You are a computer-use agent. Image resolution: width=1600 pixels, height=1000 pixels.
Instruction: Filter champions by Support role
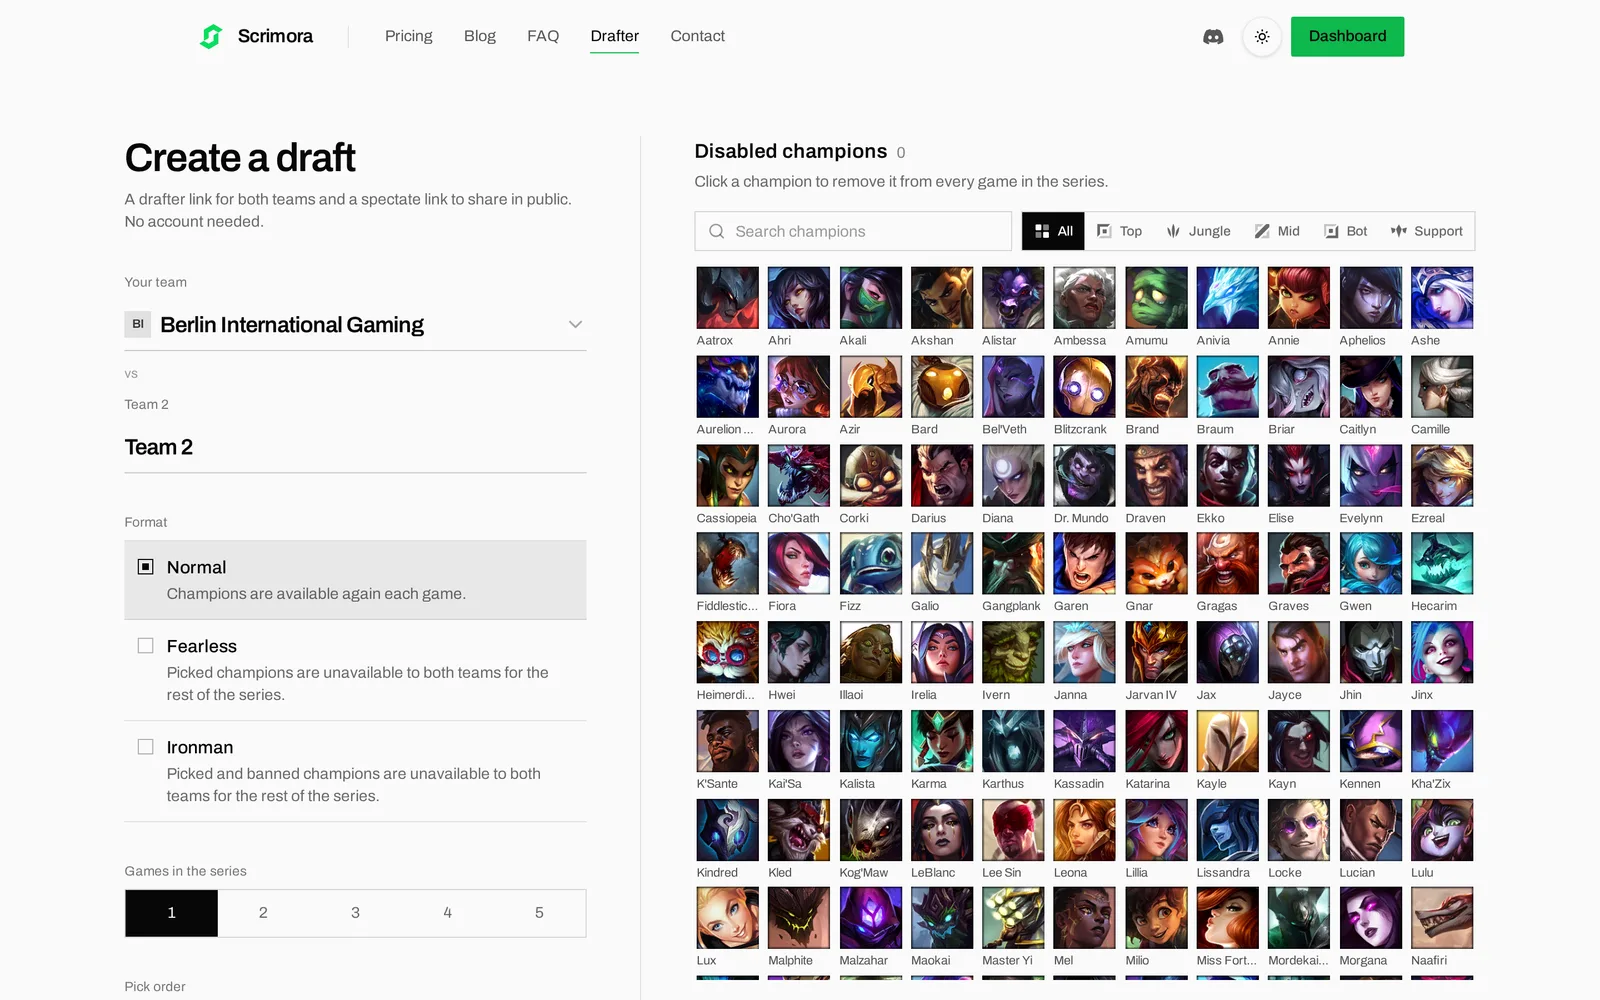1426,231
